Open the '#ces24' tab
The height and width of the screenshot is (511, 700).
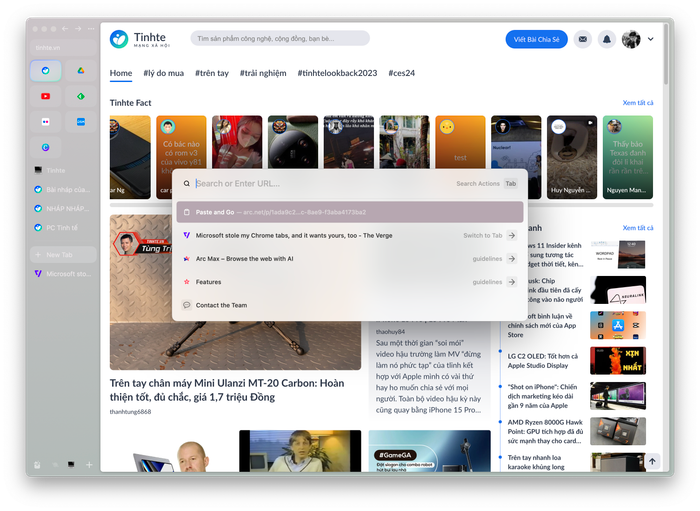pos(401,73)
